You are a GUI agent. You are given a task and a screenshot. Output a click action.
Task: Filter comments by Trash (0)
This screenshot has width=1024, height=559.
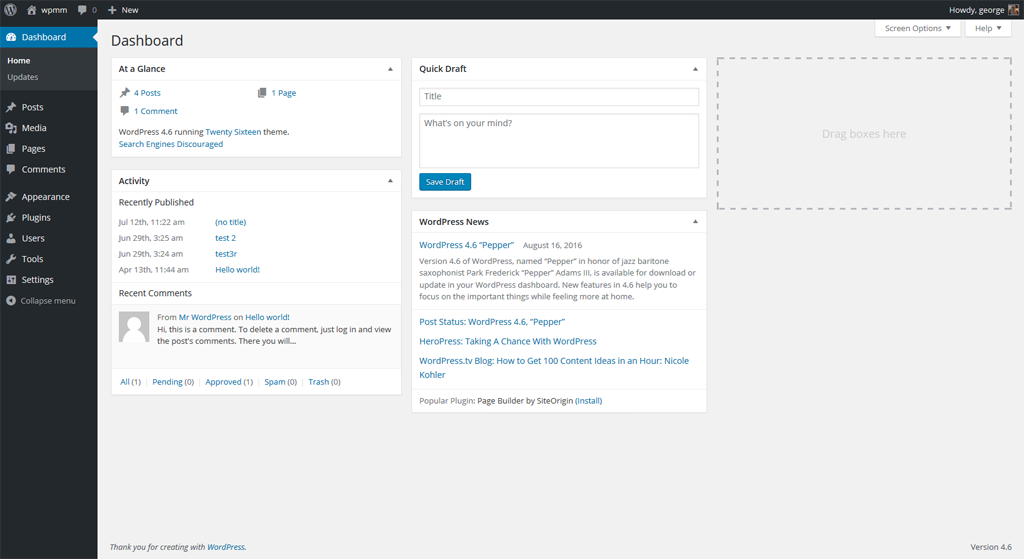[325, 382]
